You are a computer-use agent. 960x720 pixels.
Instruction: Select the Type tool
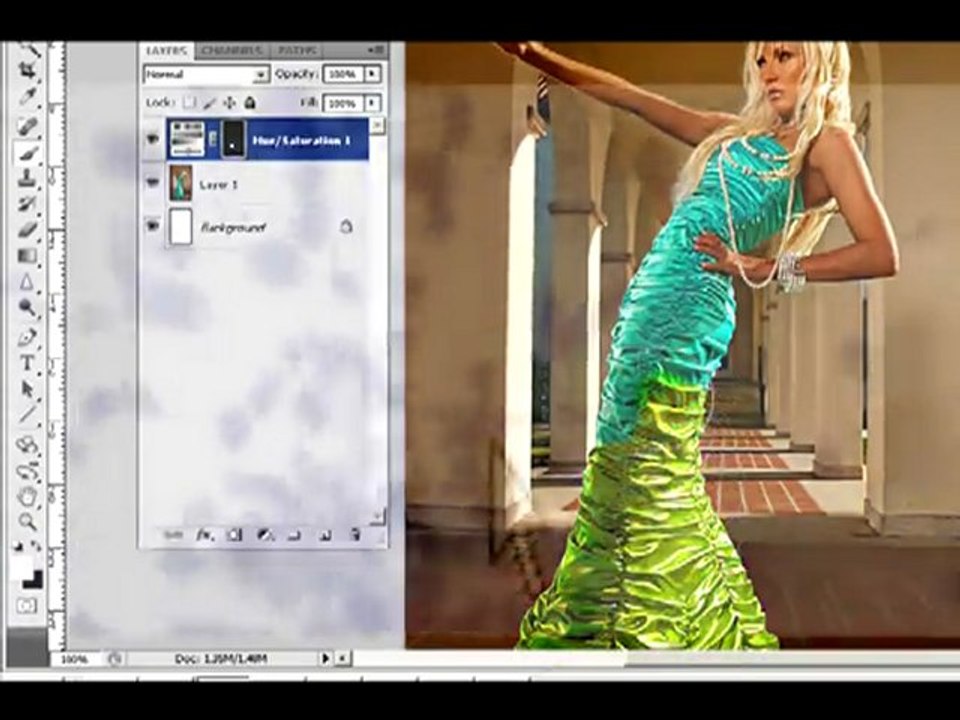28,362
